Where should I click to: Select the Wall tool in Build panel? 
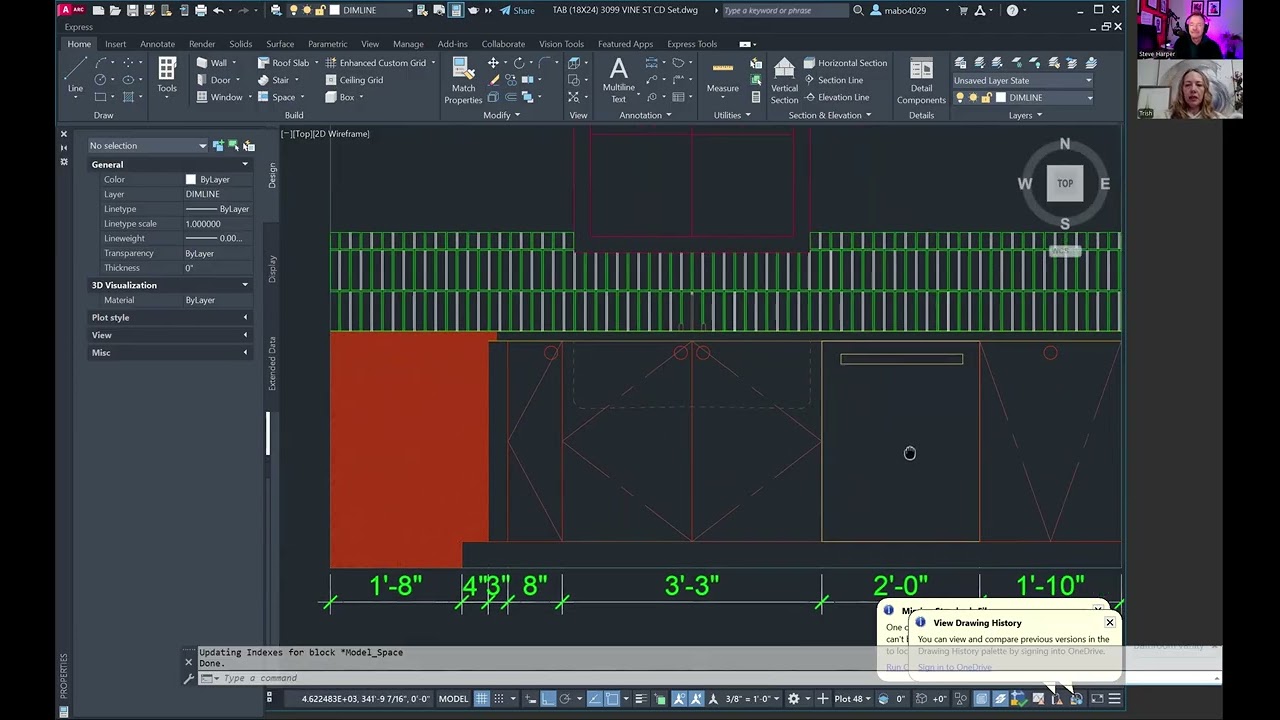click(215, 63)
